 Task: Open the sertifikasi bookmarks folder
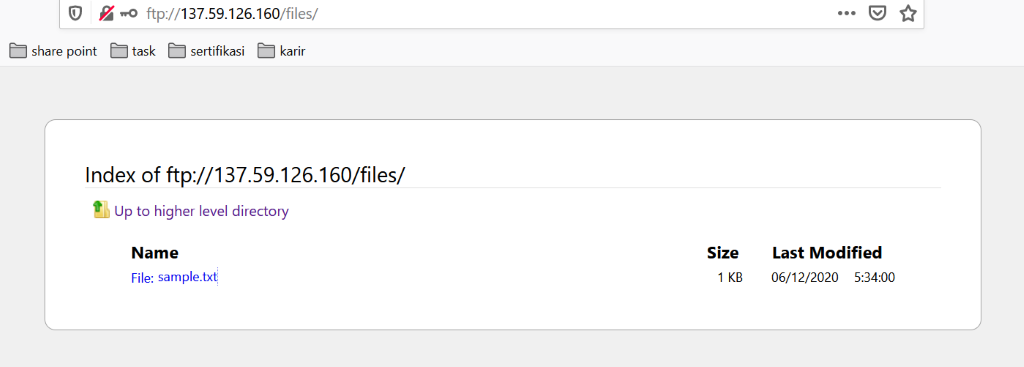[x=206, y=51]
